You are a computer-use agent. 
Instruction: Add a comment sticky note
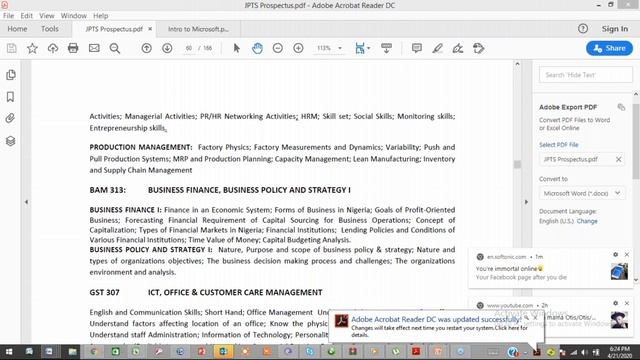pos(417,48)
